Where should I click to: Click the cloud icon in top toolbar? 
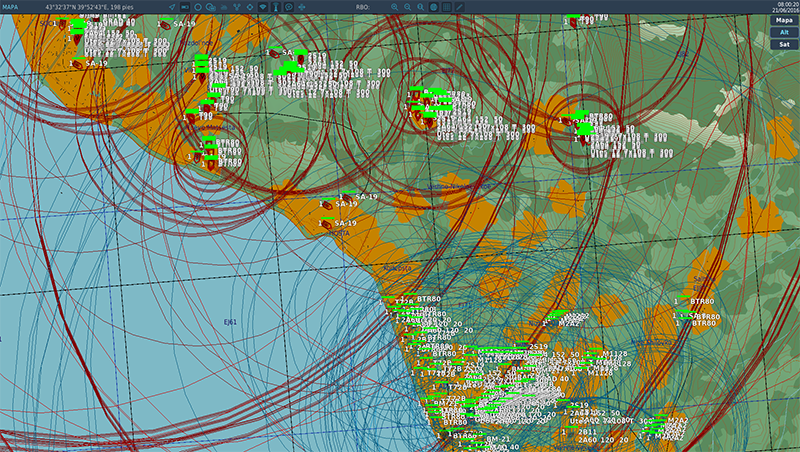pos(224,7)
